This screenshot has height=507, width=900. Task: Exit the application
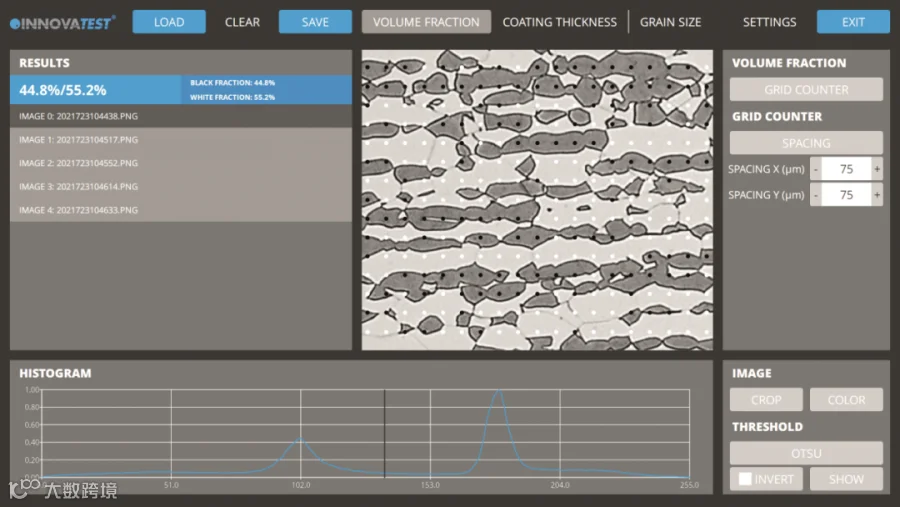tap(853, 22)
